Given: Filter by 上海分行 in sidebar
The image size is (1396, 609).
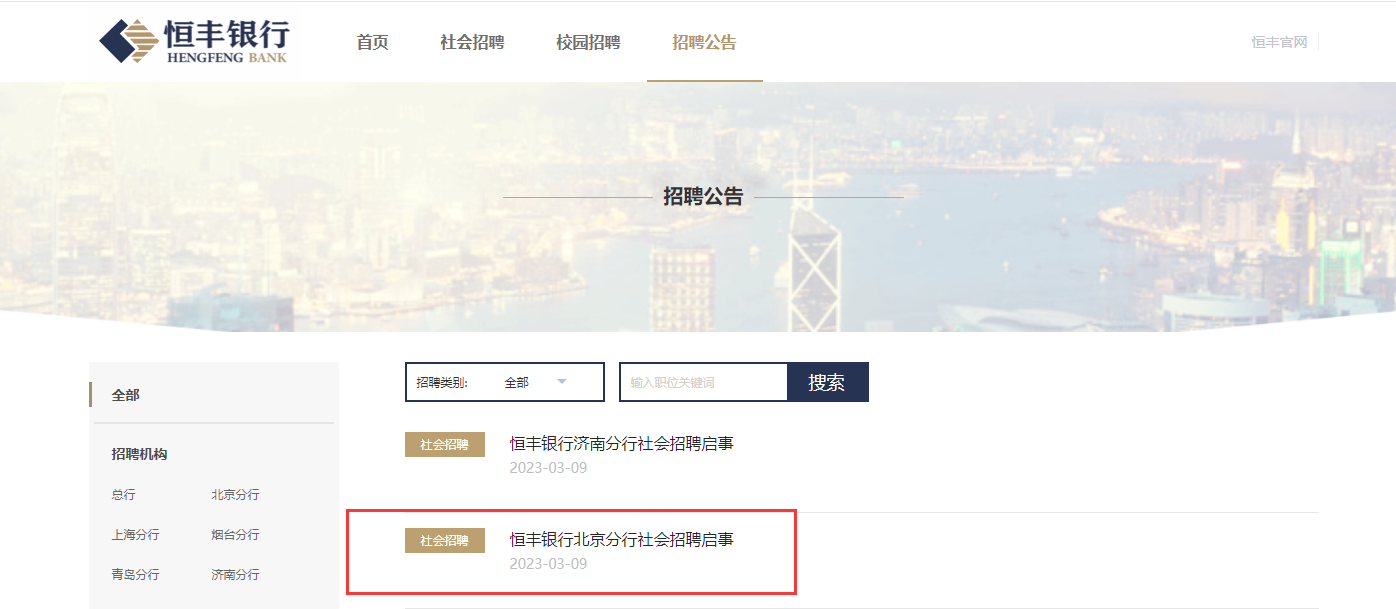Looking at the screenshot, I should click(135, 535).
